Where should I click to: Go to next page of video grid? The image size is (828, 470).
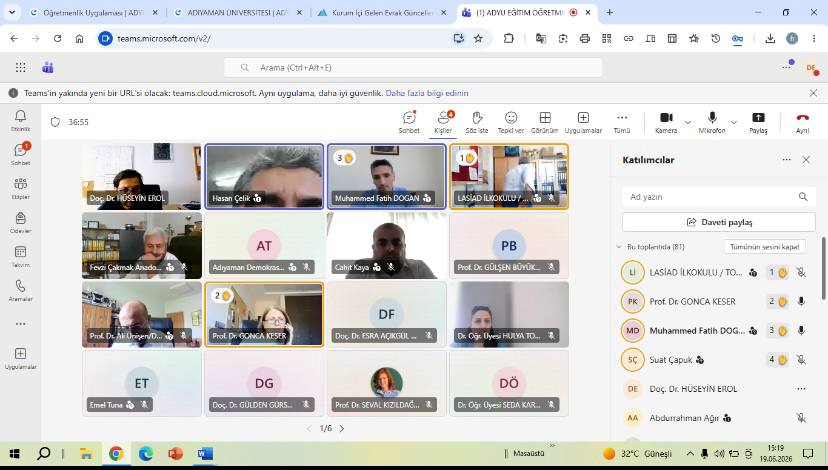(x=342, y=428)
